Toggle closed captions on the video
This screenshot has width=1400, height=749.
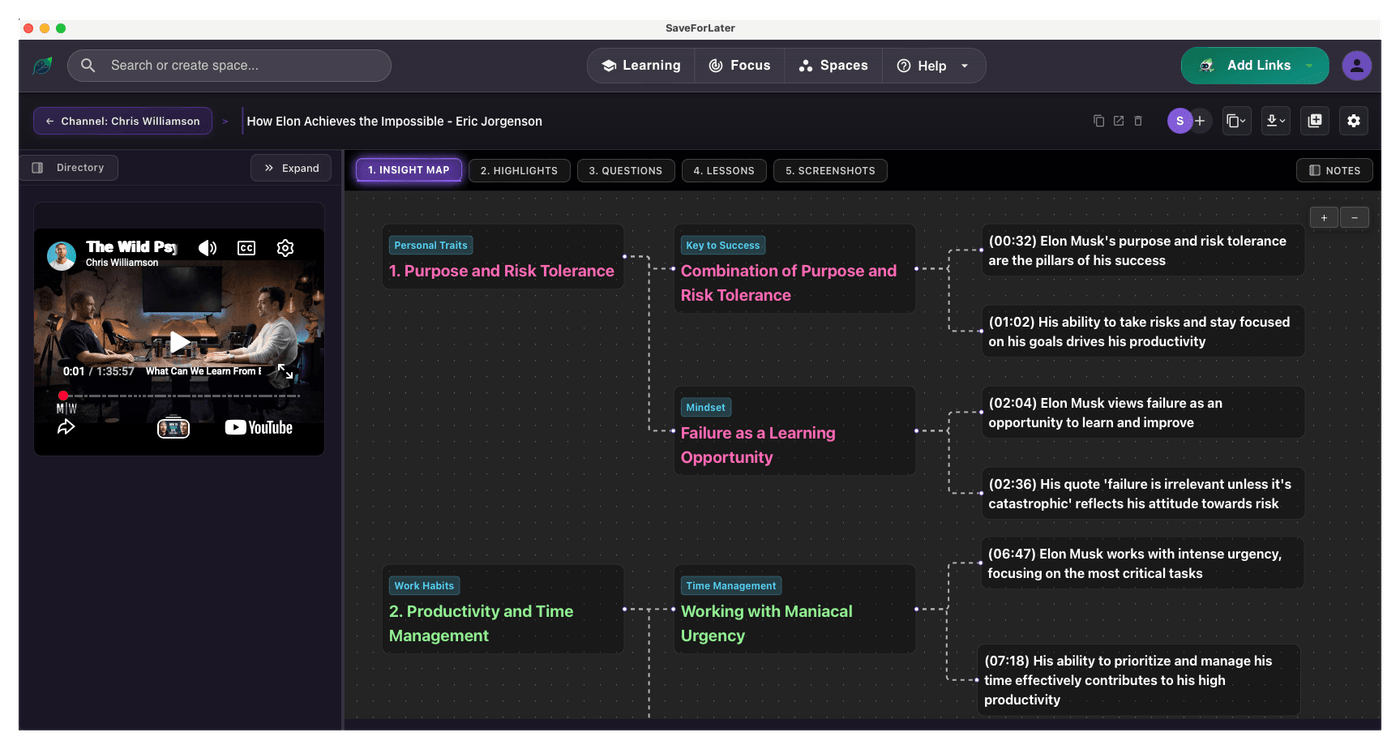click(246, 248)
